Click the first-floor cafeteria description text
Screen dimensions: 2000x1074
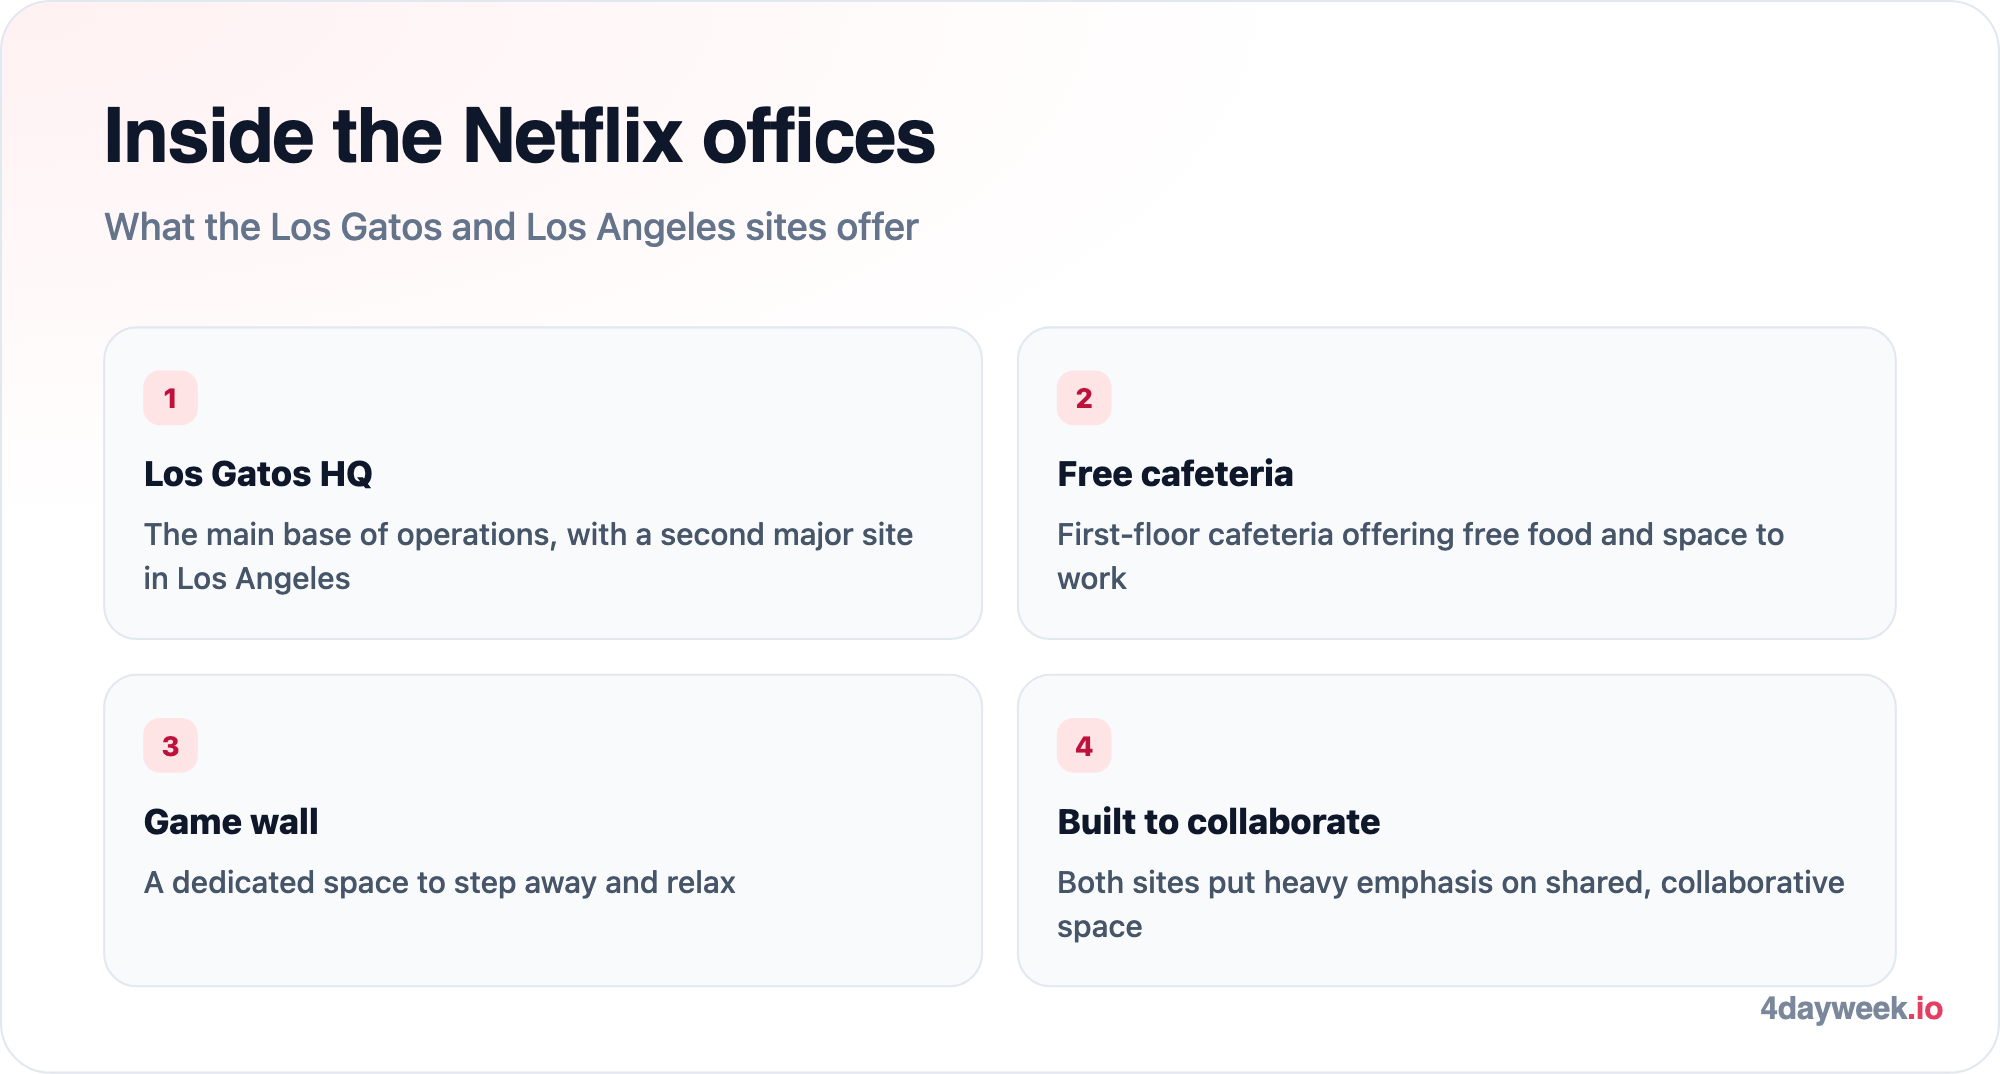click(x=1420, y=556)
